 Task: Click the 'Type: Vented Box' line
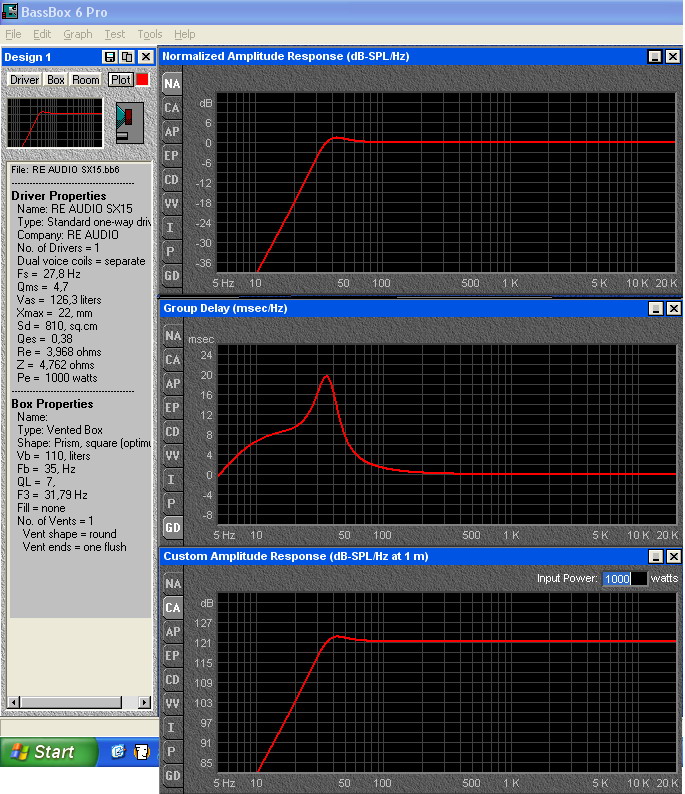[60, 430]
